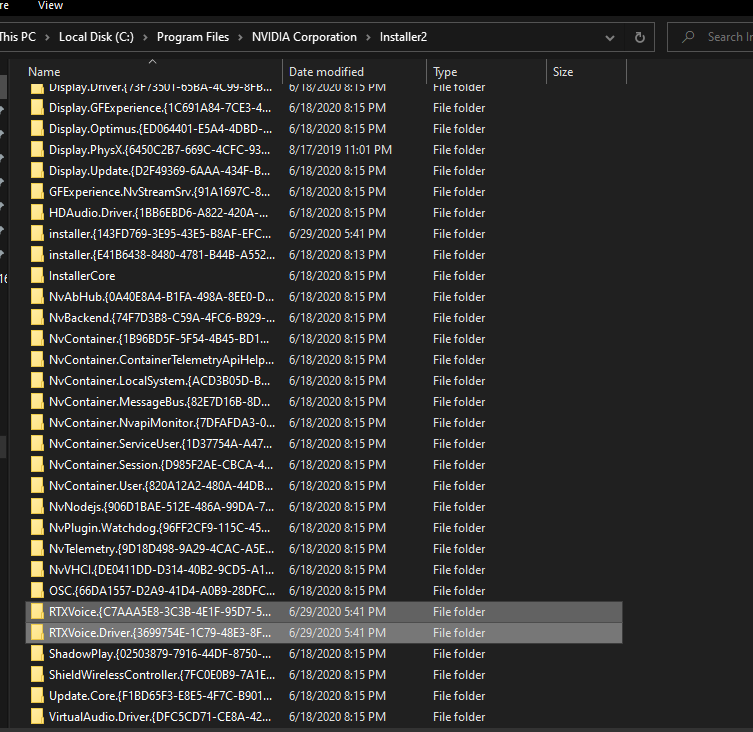Click the NvContainer.Session folder icon
This screenshot has height=732, width=753.
(37, 465)
